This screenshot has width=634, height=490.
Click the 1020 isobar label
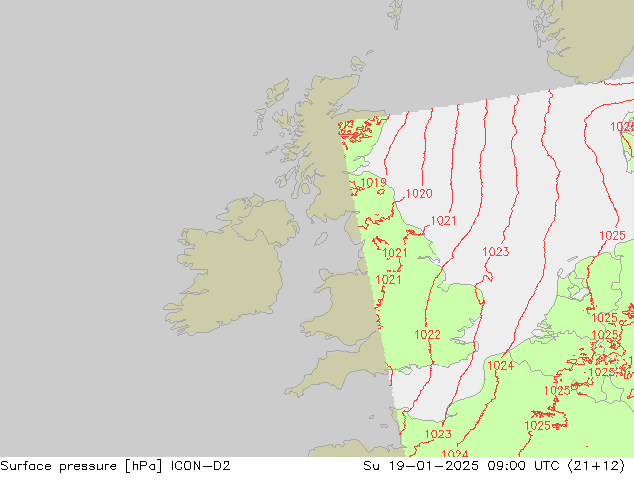click(x=419, y=194)
